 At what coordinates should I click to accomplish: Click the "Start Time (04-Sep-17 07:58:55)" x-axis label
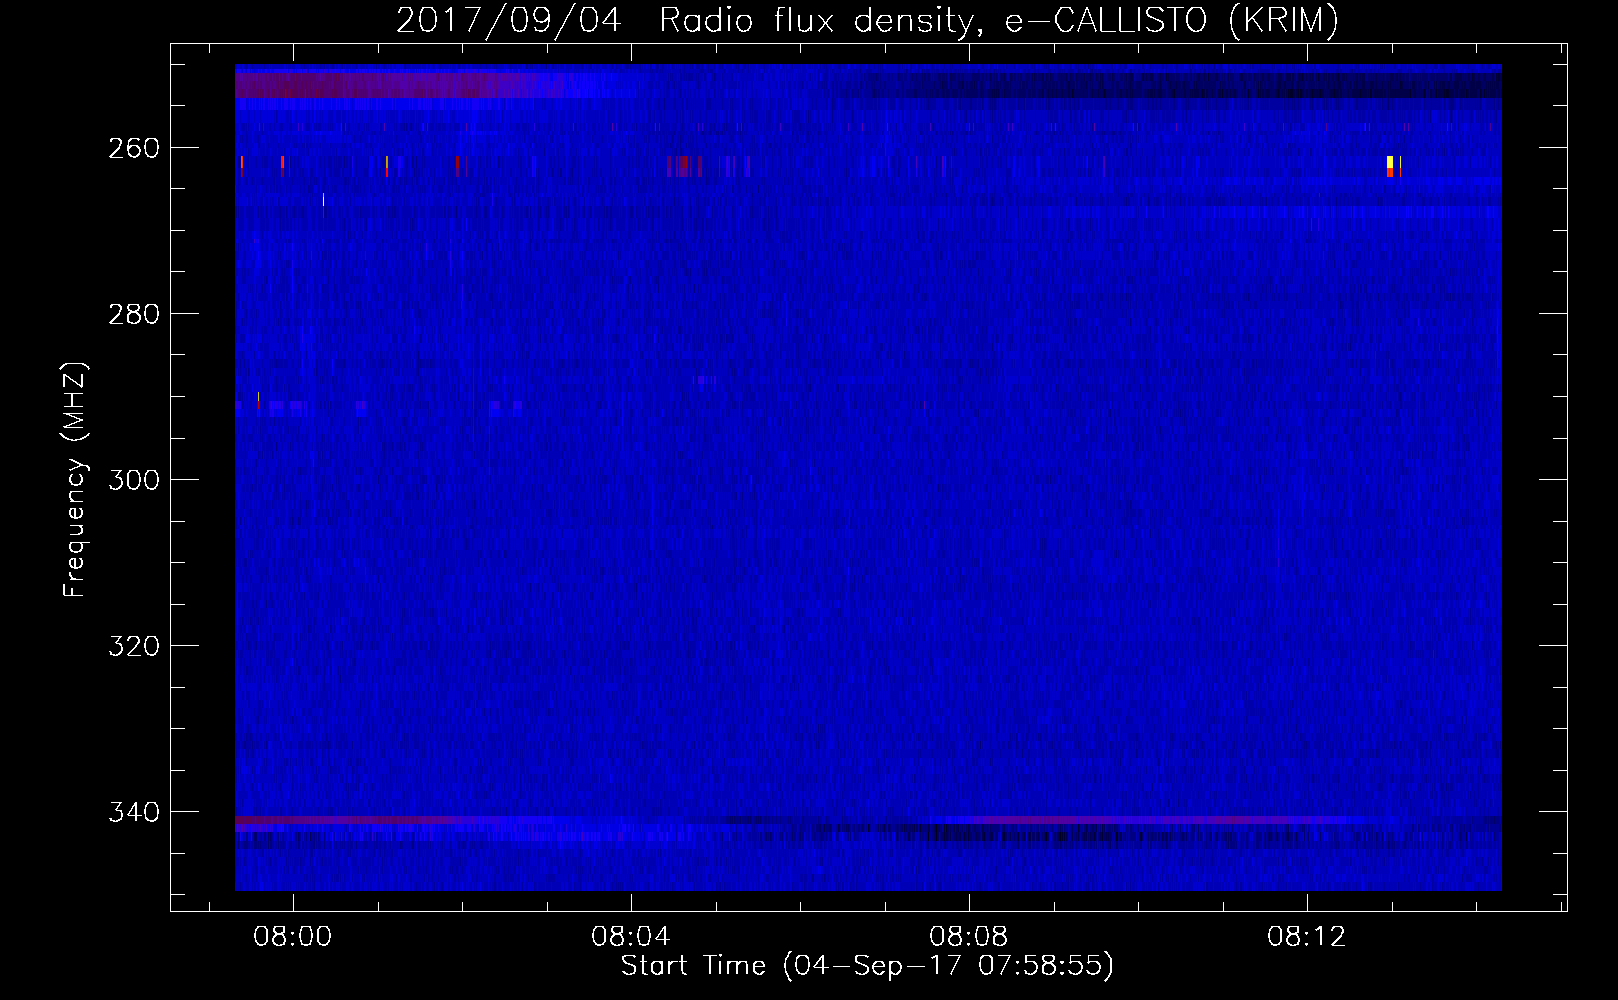tap(867, 966)
